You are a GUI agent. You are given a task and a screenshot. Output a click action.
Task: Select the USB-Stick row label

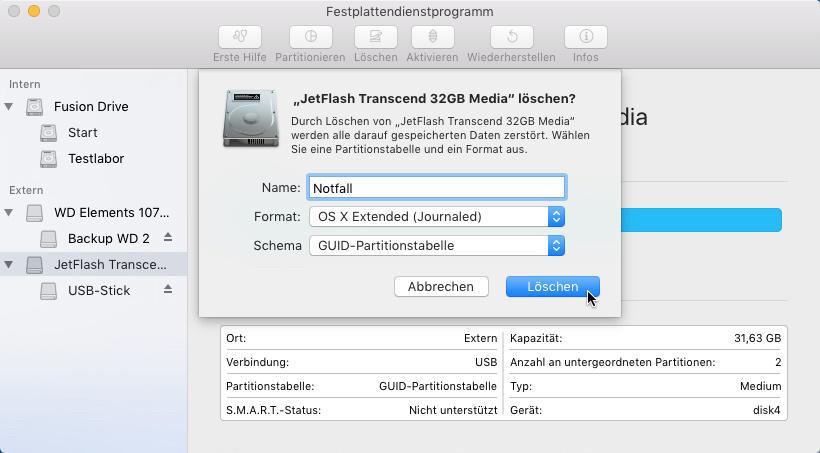(99, 291)
